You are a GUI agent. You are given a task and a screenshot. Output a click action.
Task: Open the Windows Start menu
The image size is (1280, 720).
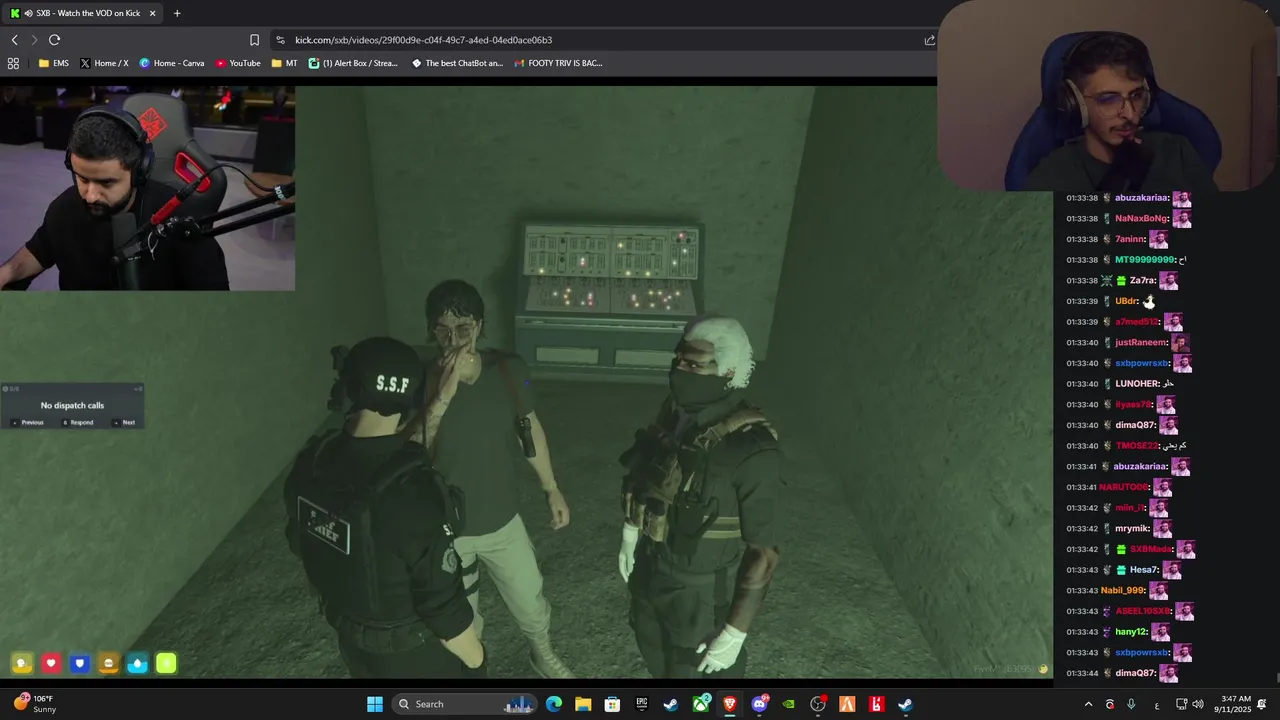point(375,704)
